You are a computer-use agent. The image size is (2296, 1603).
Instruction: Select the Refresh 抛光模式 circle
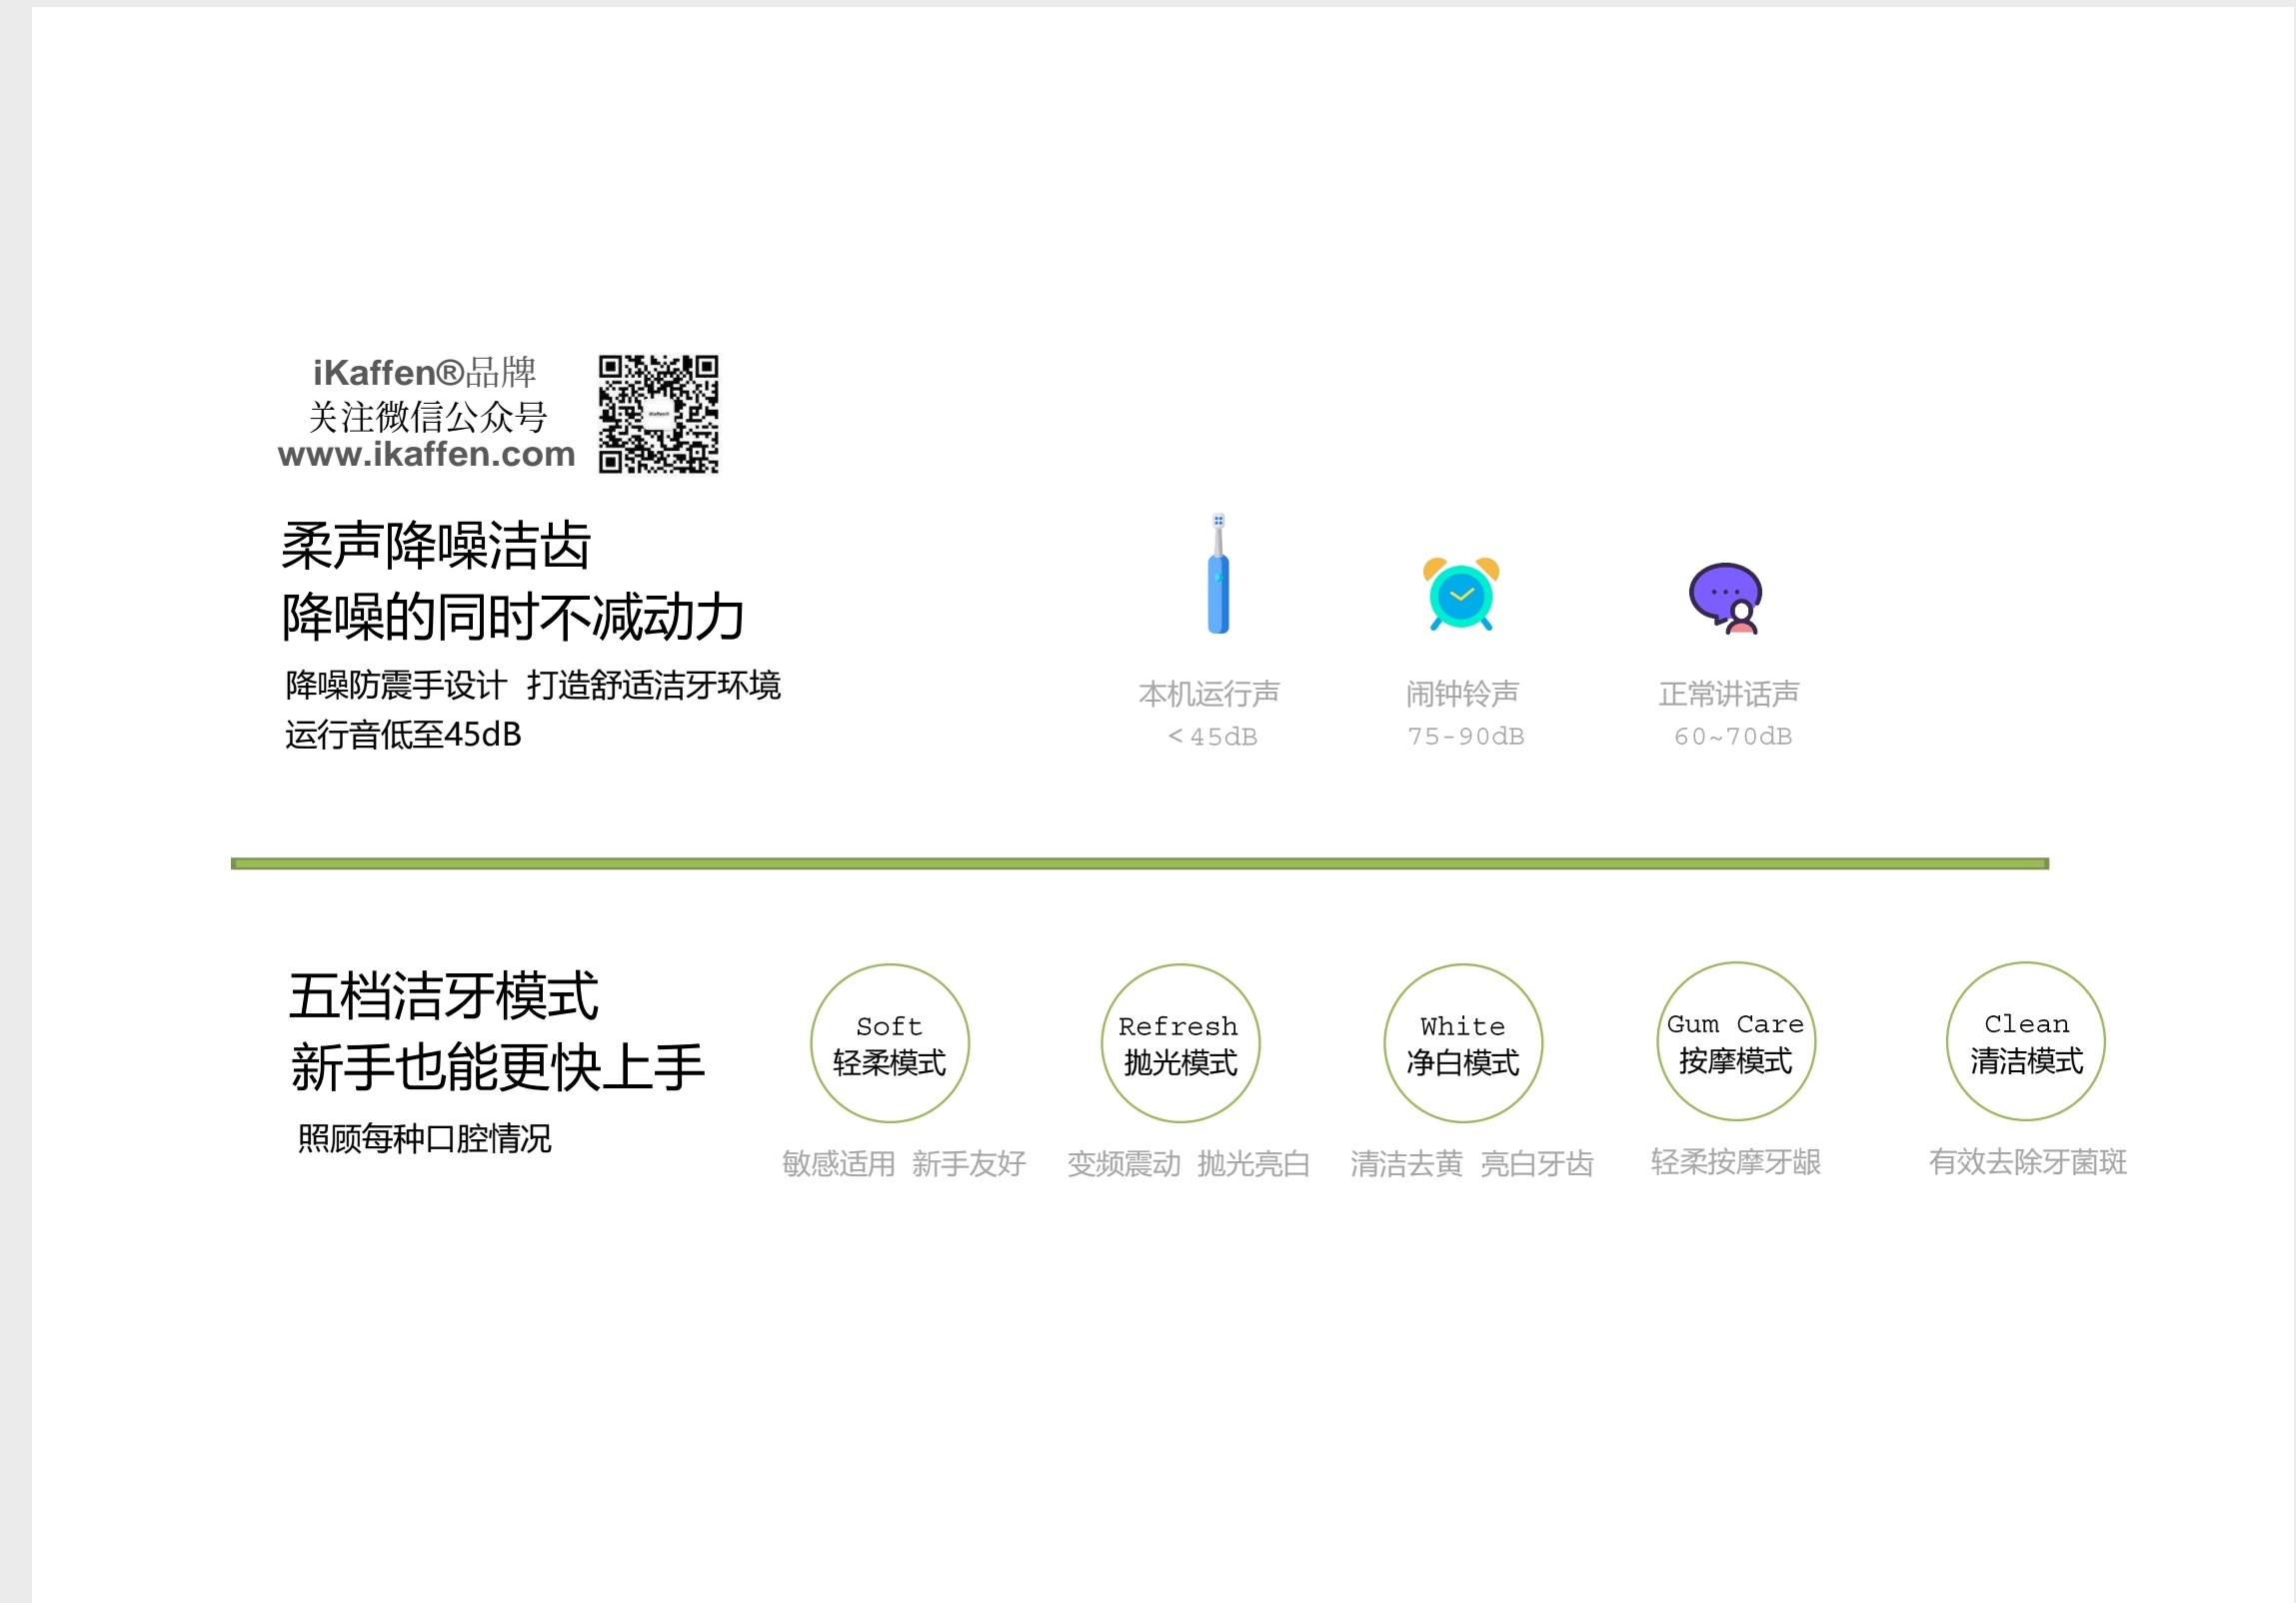(1180, 1043)
